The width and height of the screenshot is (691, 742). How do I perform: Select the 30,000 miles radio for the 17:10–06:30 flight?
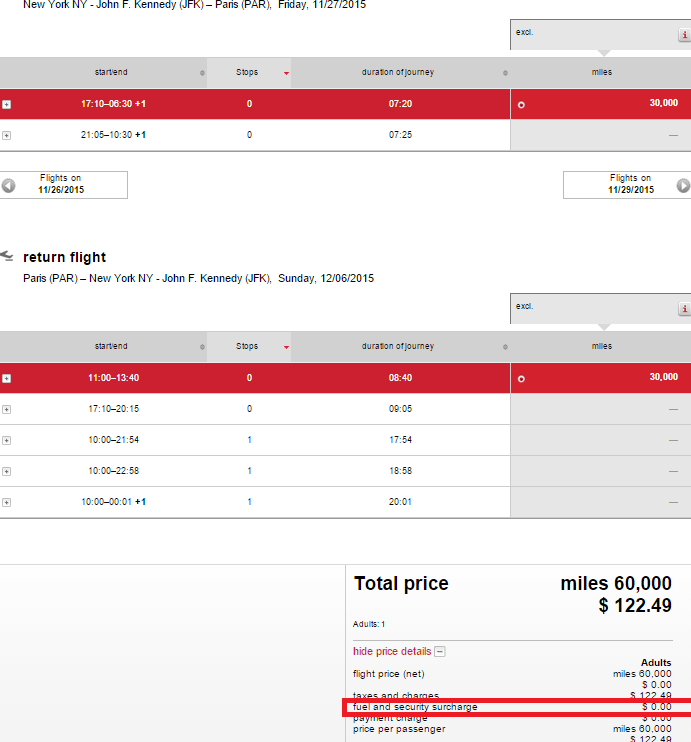point(521,105)
